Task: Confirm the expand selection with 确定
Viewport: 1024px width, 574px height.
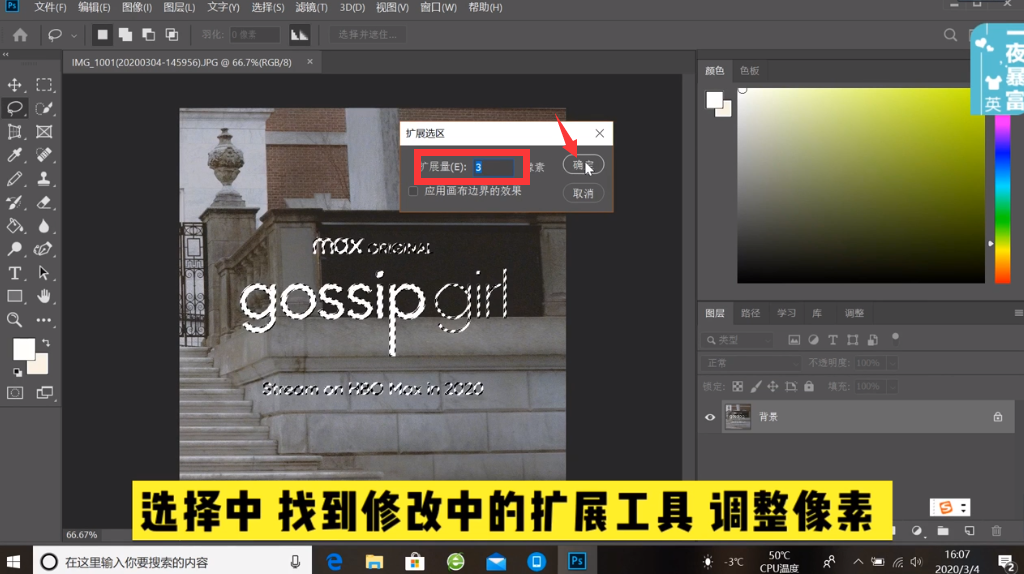Action: 583,165
